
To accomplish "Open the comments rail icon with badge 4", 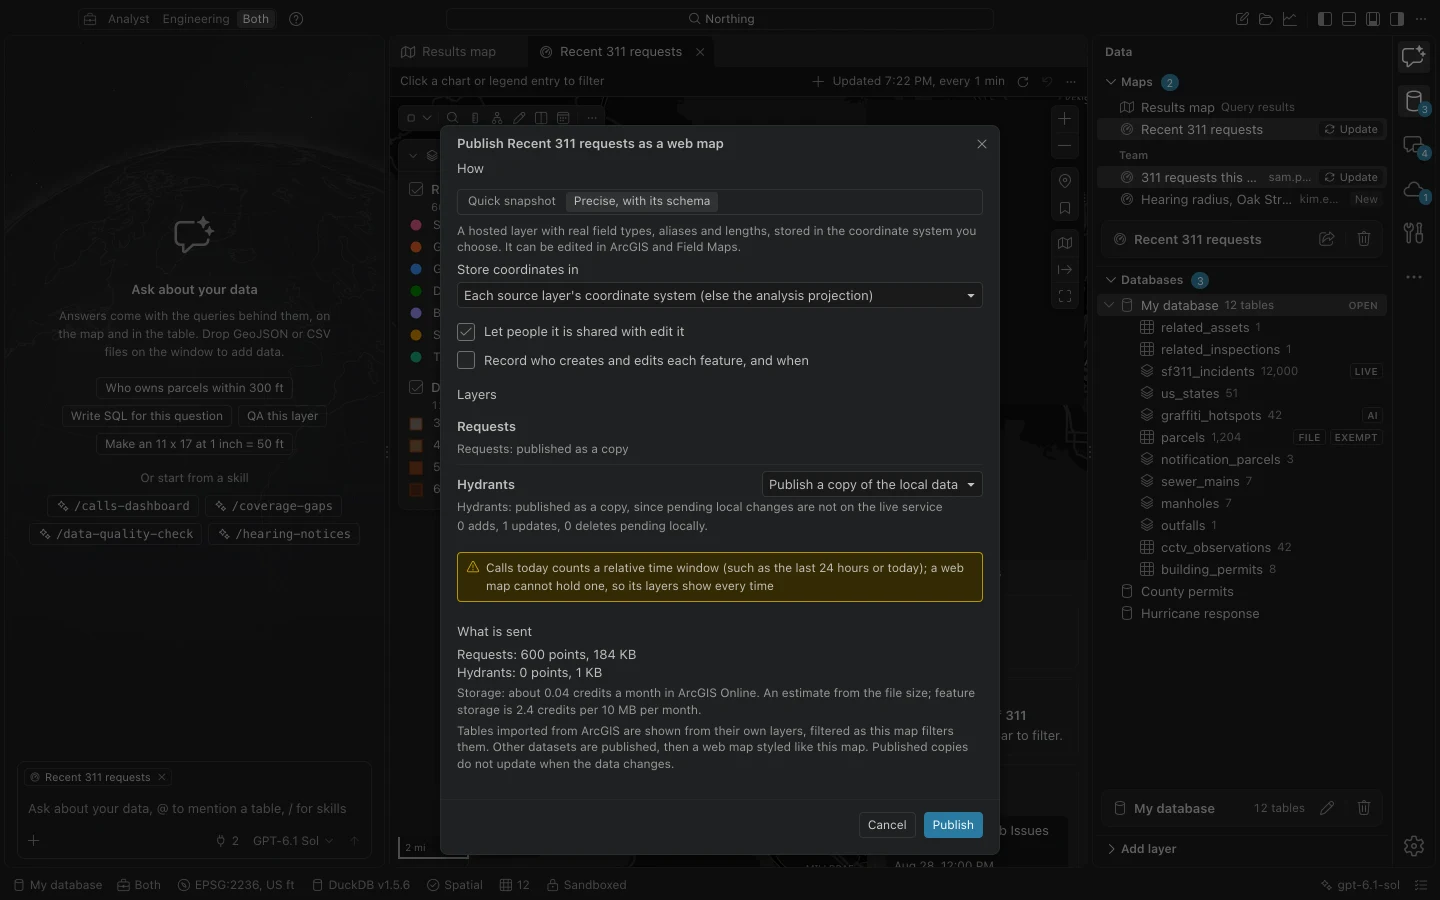I will (1413, 146).
